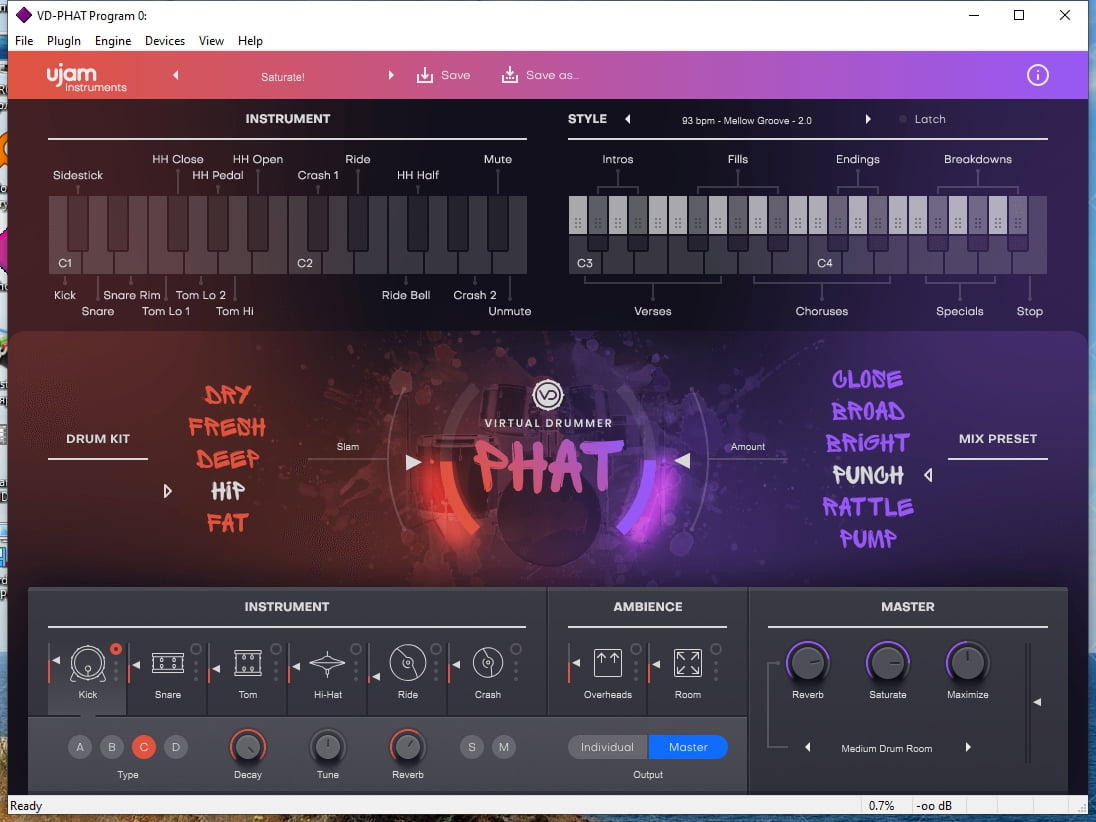The width and height of the screenshot is (1096, 822).
Task: Open the info icon in header
Action: (1038, 75)
